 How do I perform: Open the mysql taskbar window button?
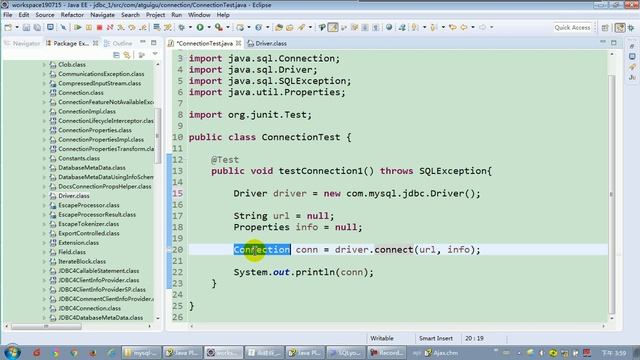click(x=141, y=353)
